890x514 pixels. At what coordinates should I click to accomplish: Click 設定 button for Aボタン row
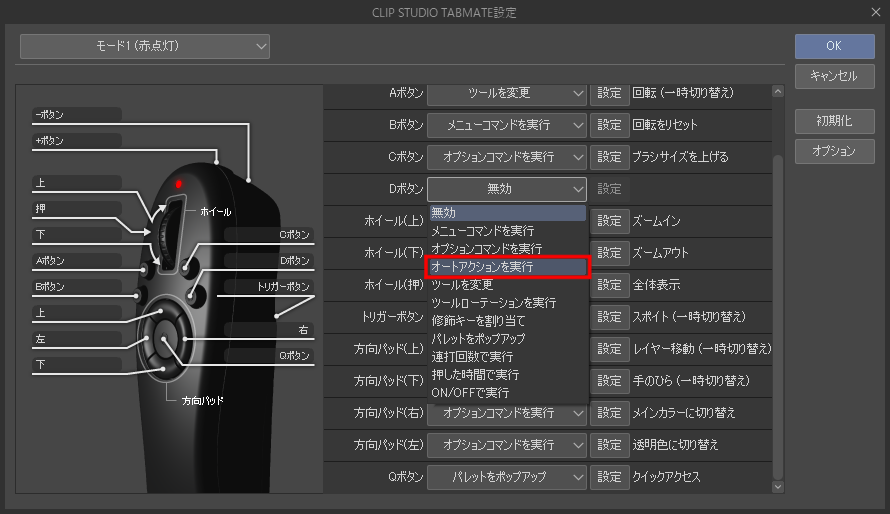coord(610,93)
